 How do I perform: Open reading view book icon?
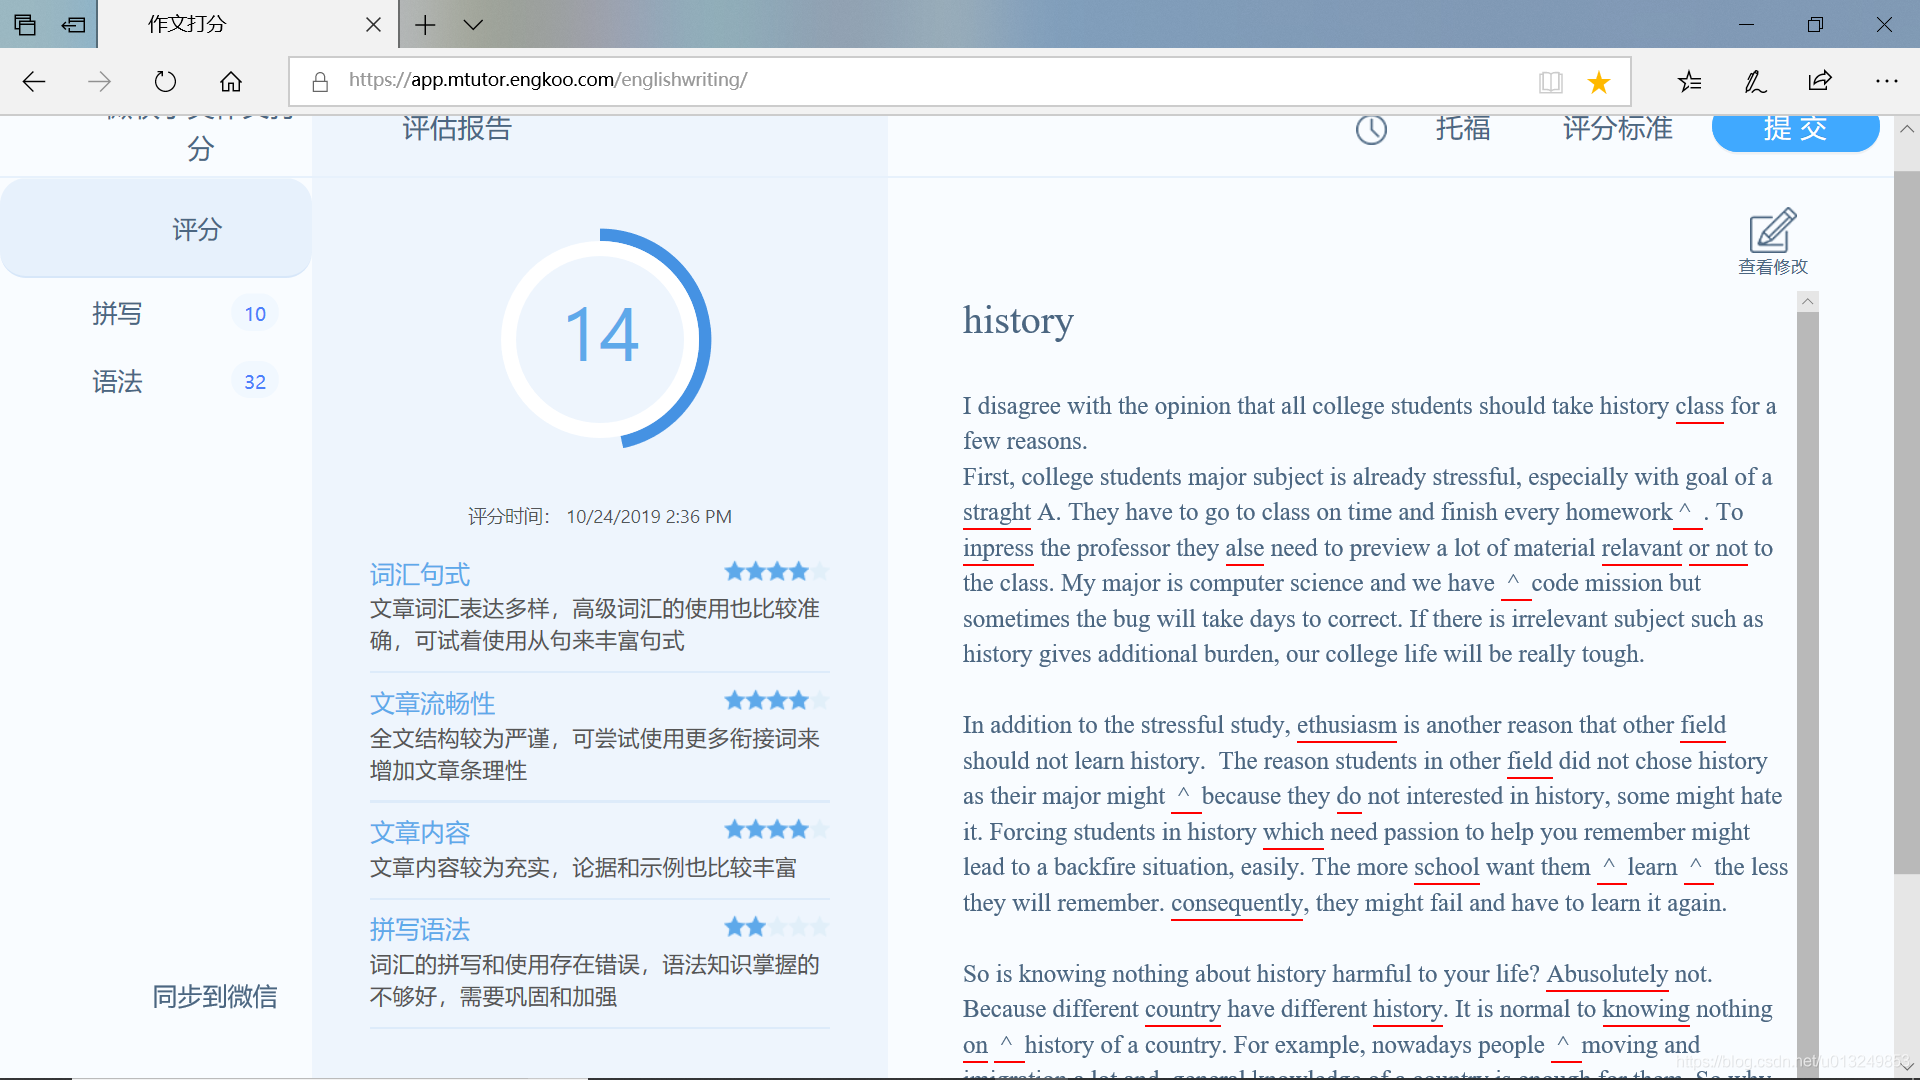[x=1550, y=82]
